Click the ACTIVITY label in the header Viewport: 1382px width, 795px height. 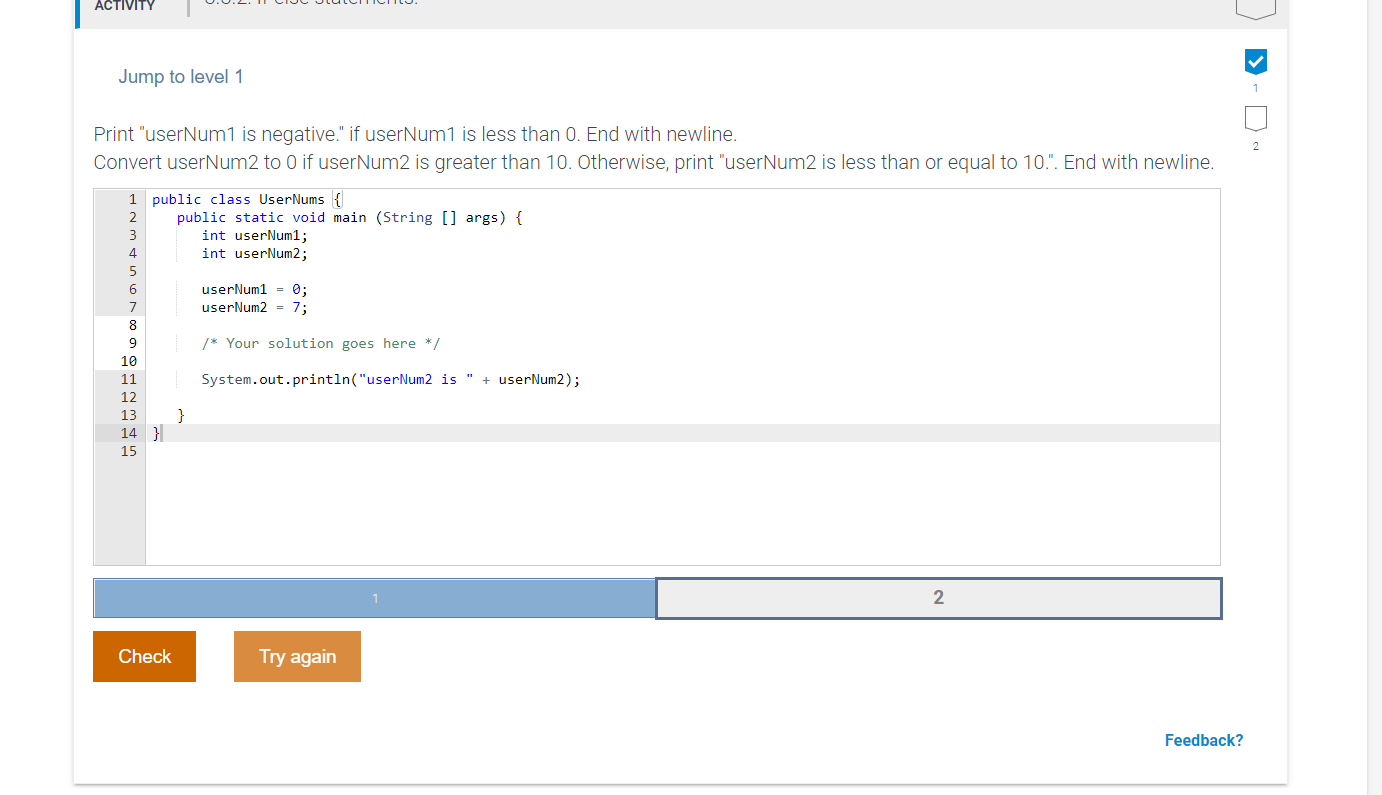pyautogui.click(x=124, y=6)
